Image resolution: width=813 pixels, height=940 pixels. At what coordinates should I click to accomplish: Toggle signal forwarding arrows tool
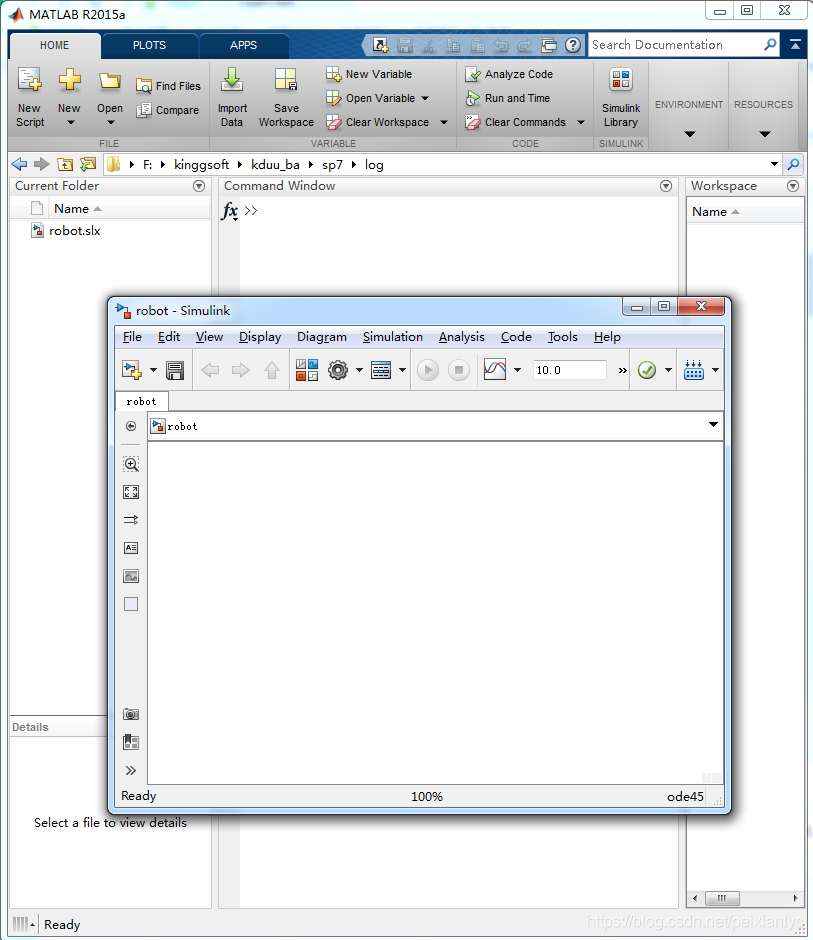tap(131, 519)
